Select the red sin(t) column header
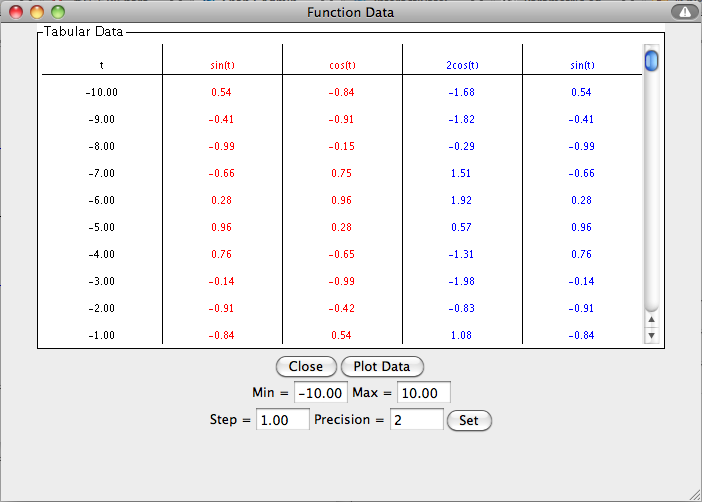Screen dimensions: 702x502 222,65
